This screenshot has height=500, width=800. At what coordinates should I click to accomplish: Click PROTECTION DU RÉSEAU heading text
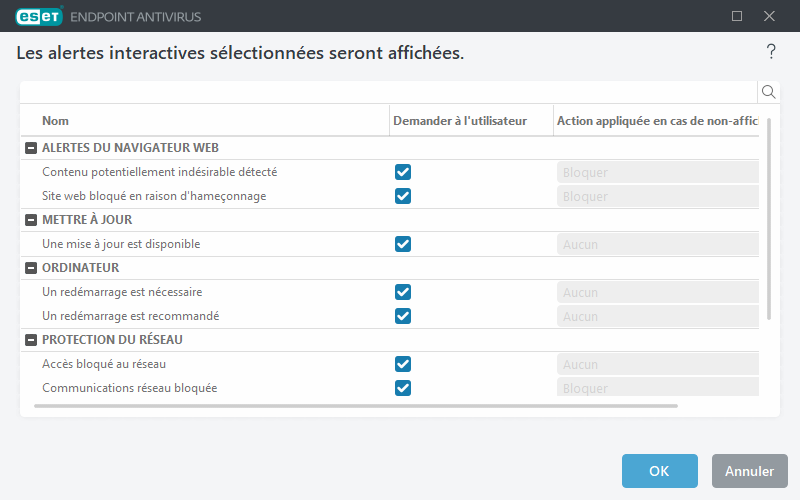[112, 340]
